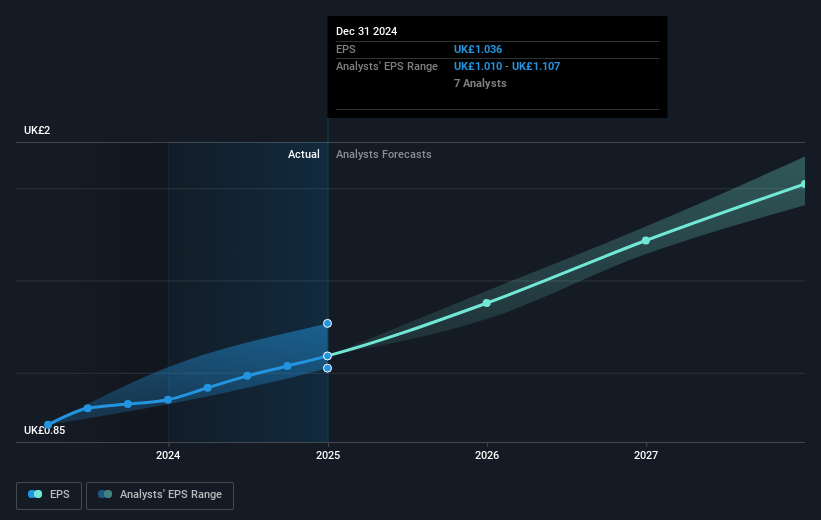Select the forecast data point at 2027
The width and height of the screenshot is (821, 520).
tap(646, 240)
